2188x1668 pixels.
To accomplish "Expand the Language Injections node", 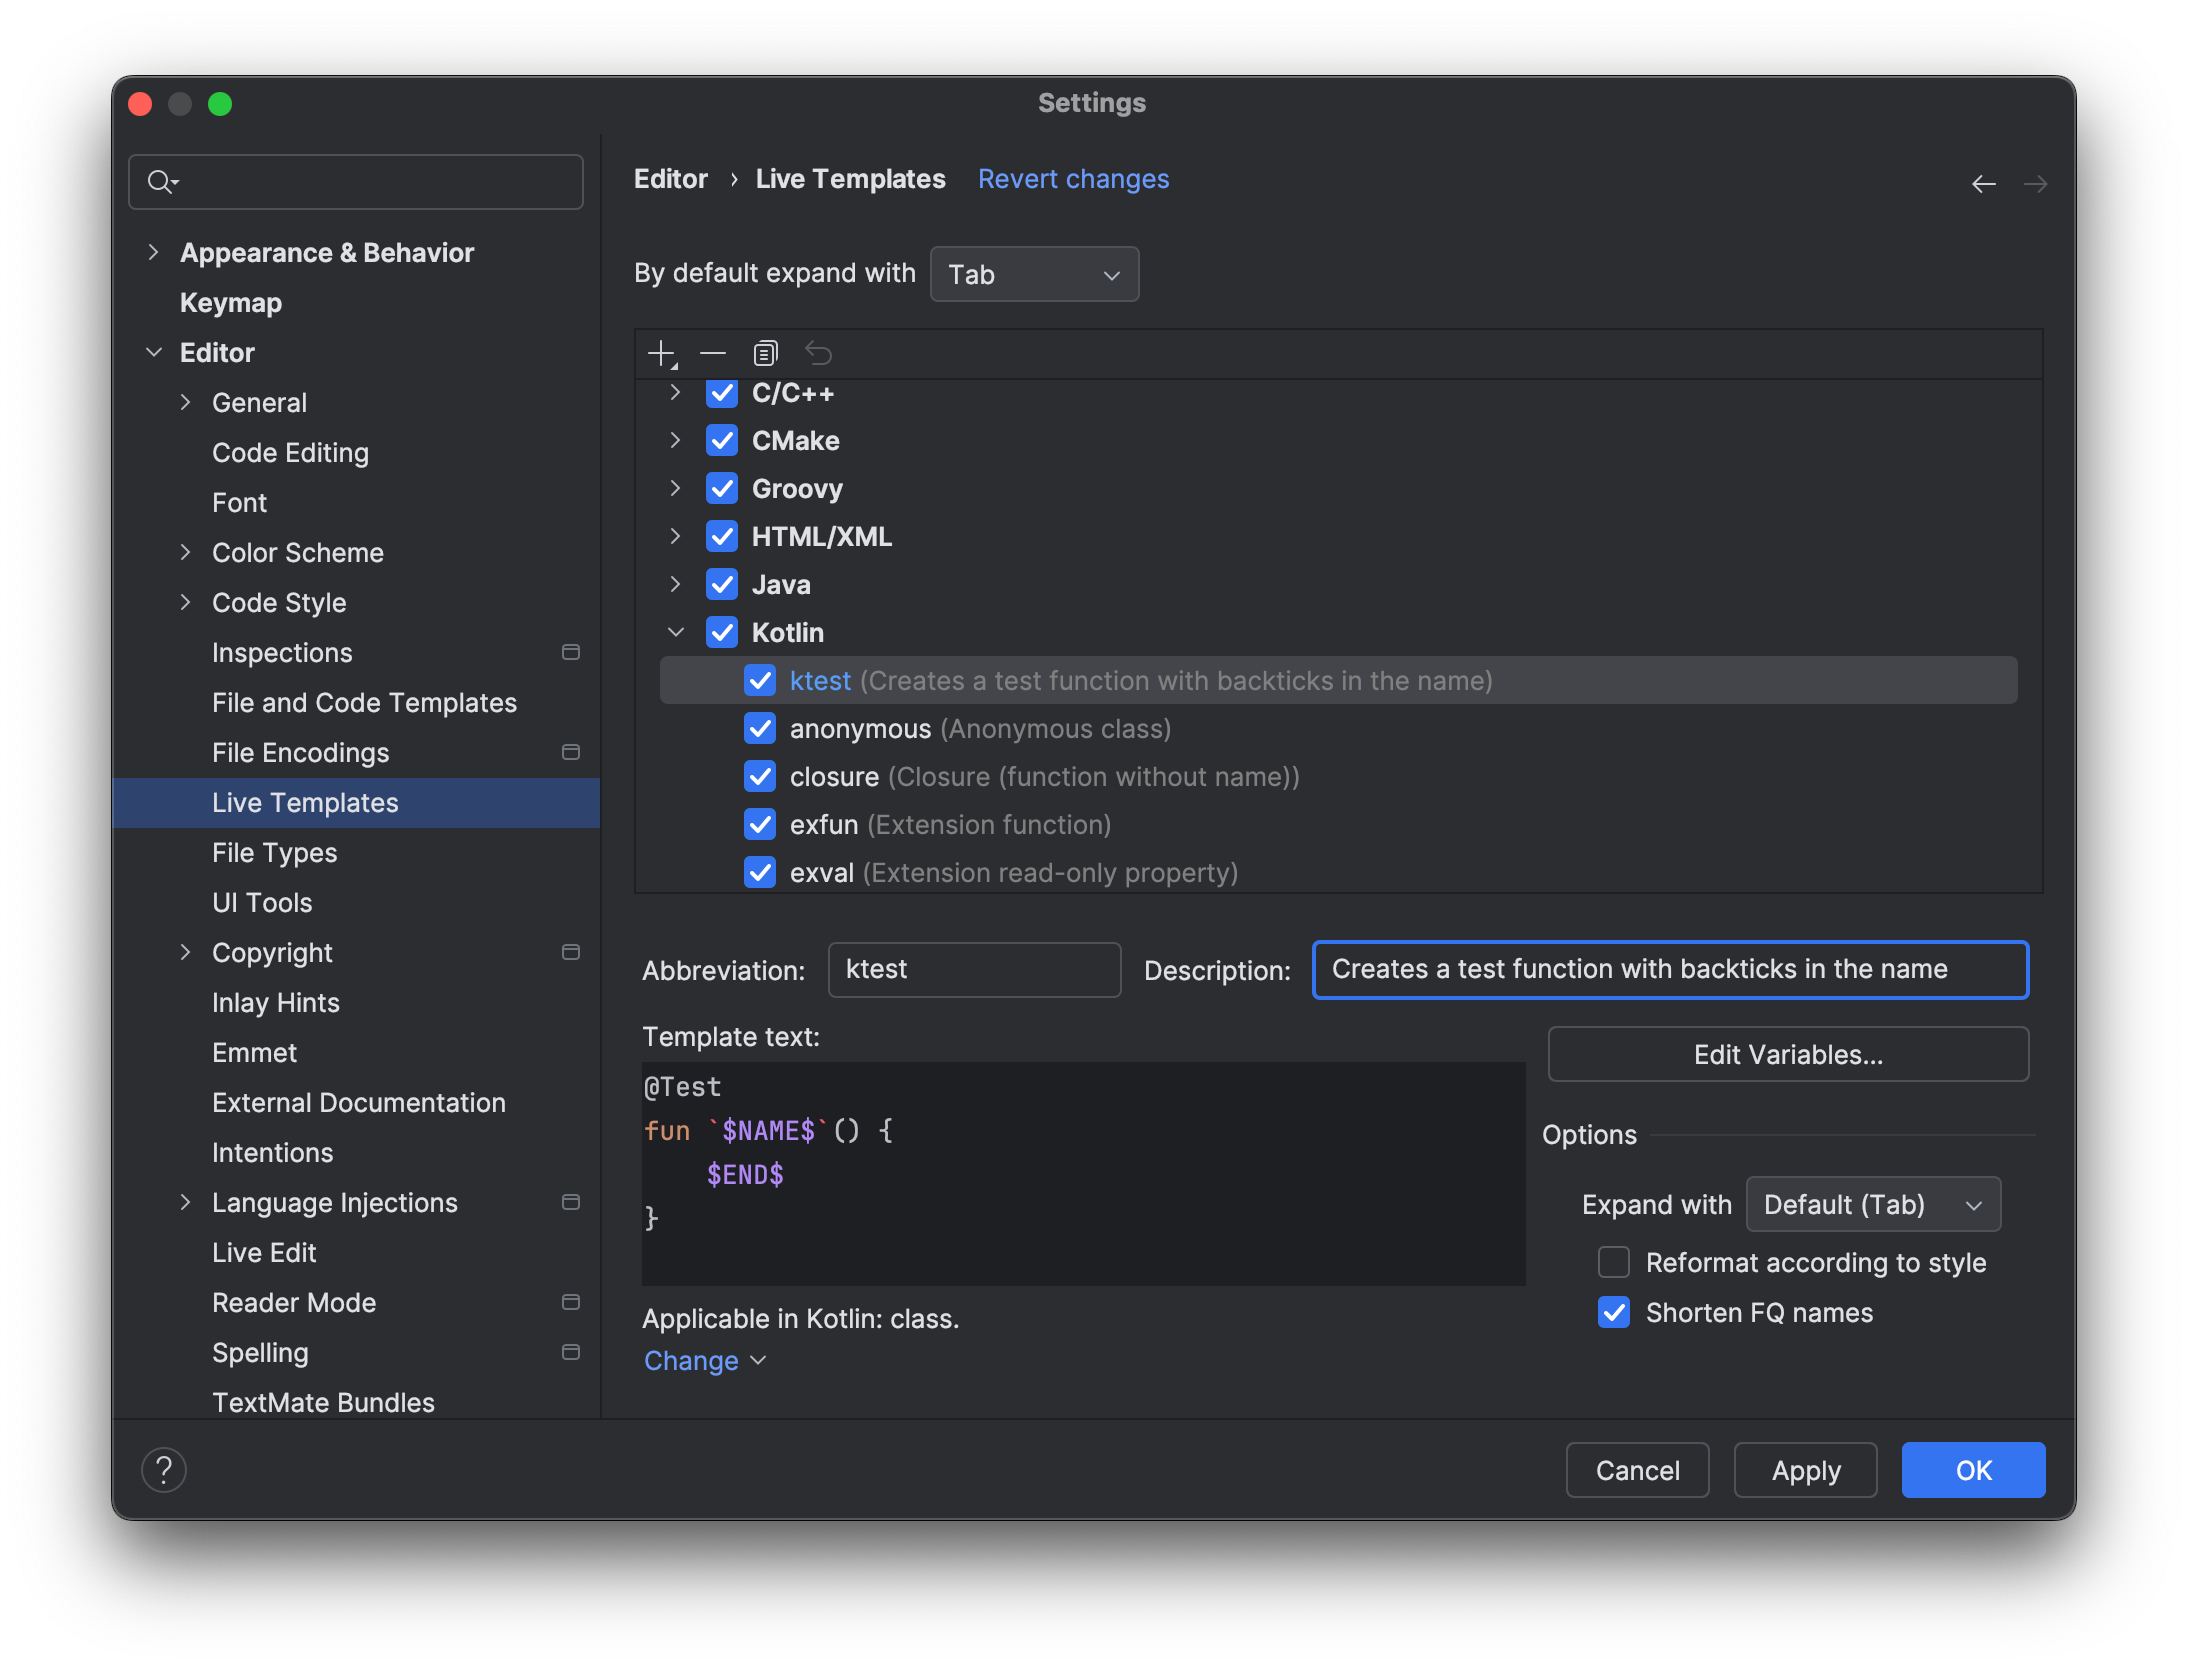I will tap(185, 1202).
